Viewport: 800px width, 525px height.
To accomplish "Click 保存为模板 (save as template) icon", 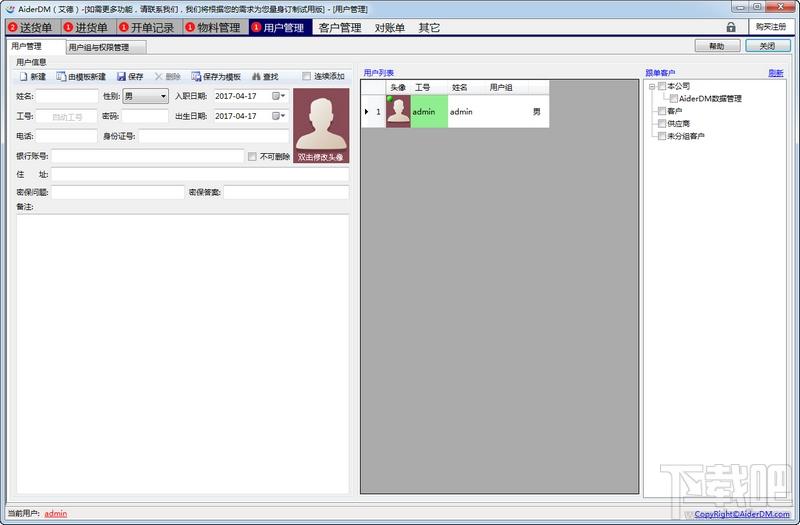I will coord(196,77).
